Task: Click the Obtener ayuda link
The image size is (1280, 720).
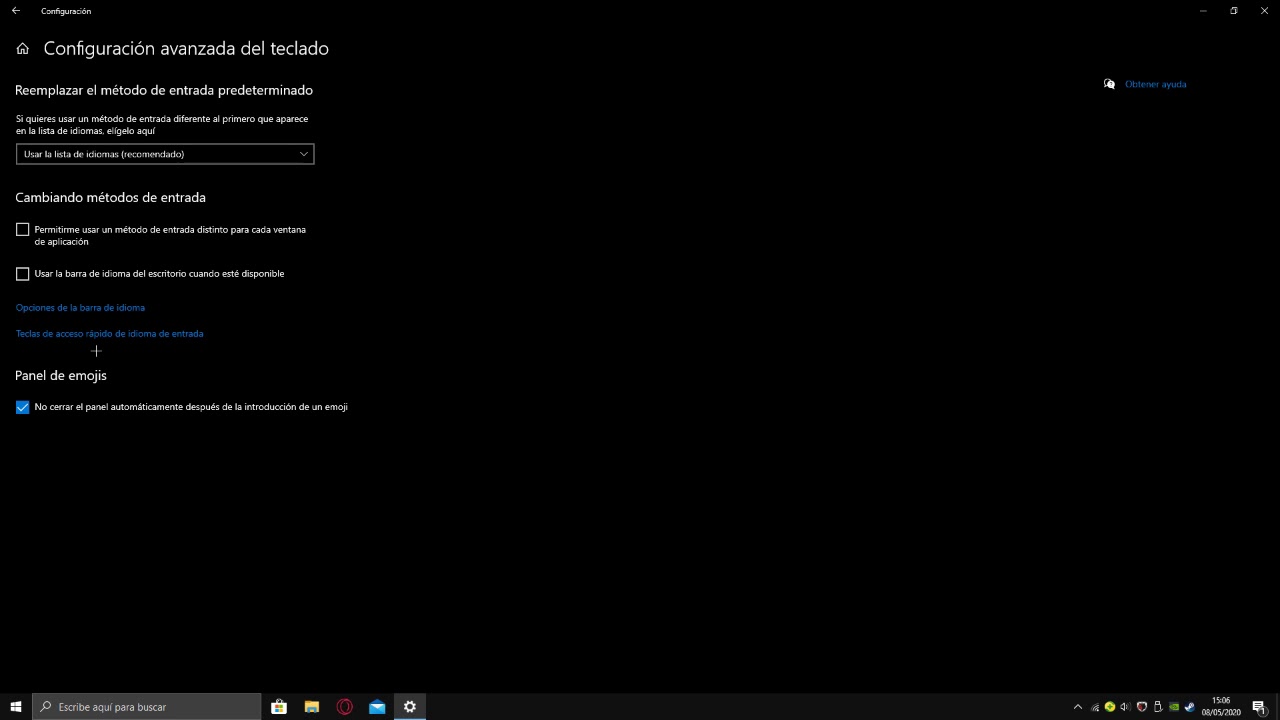Action: point(1155,84)
